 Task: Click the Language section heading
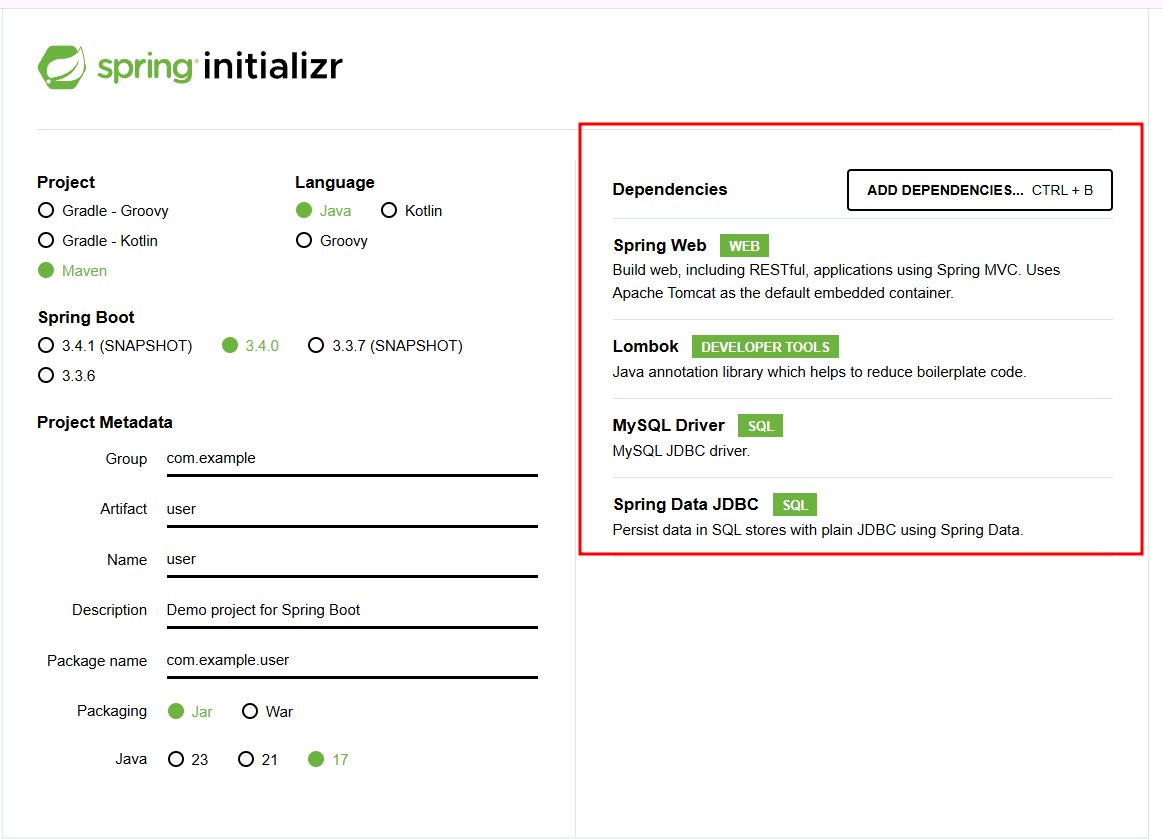pos(335,182)
